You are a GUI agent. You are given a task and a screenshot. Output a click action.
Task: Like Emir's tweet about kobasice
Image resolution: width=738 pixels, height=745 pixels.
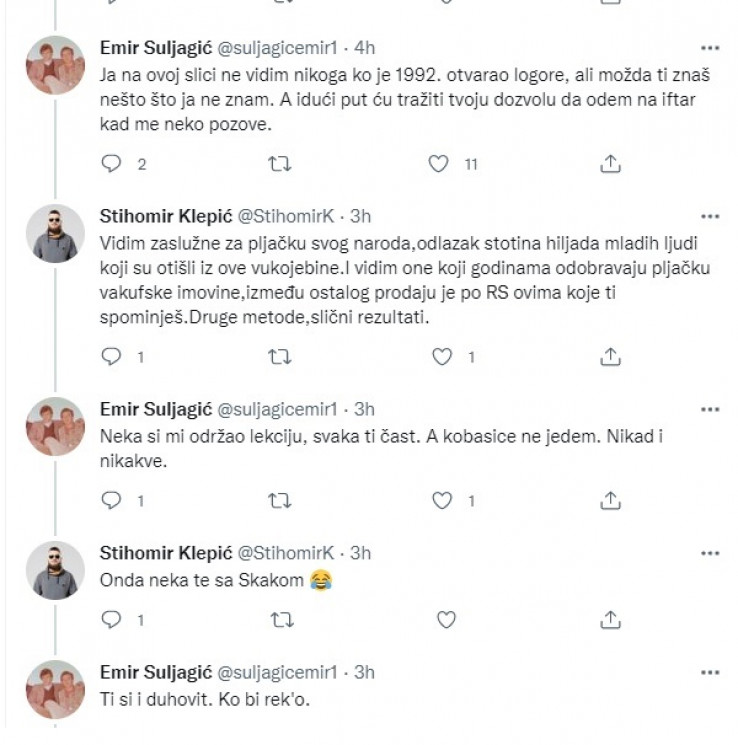[x=441, y=499]
